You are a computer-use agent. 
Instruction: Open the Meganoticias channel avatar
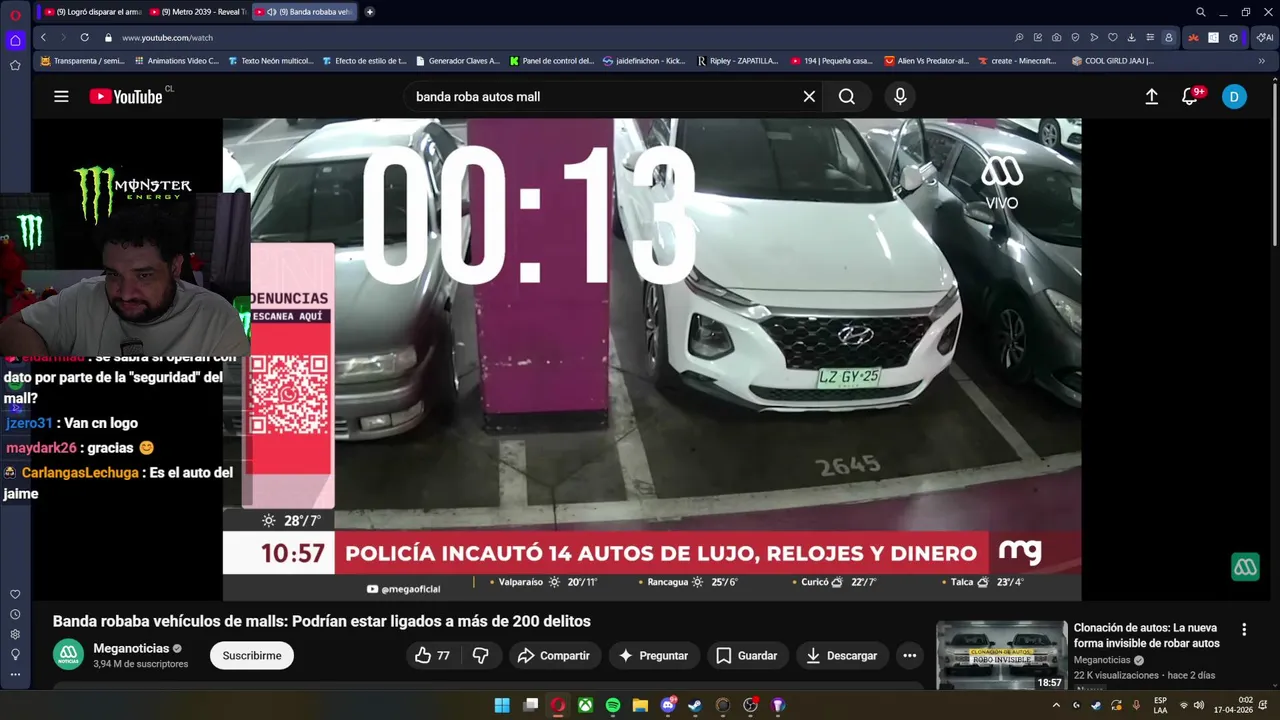tap(68, 655)
